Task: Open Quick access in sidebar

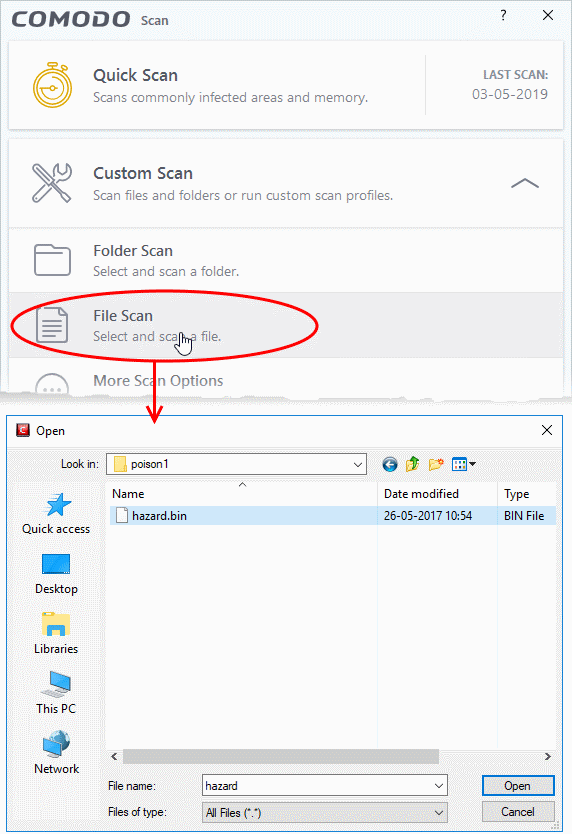Action: point(56,514)
